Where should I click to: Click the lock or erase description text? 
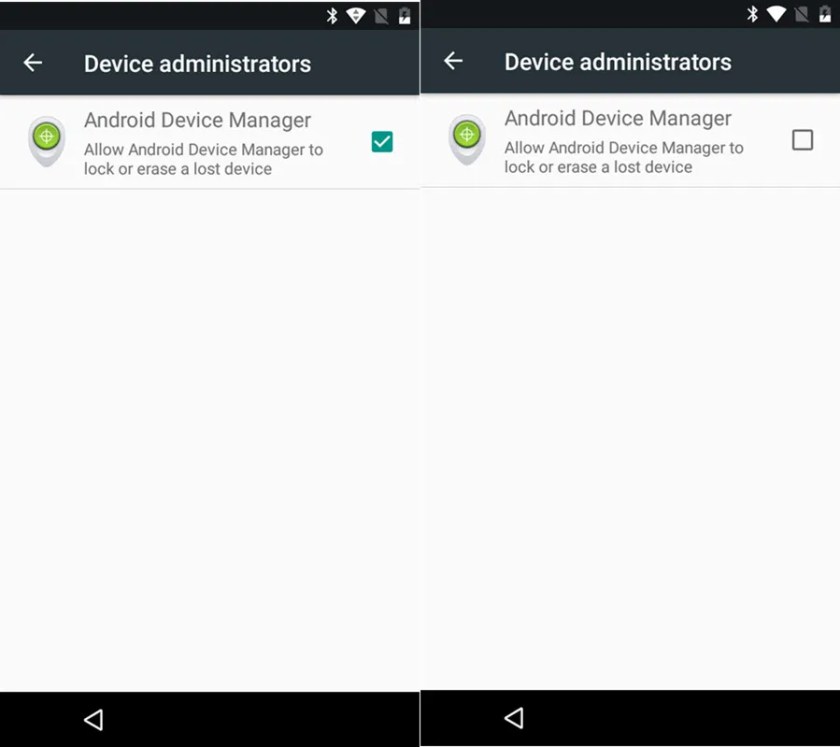pyautogui.click(x=200, y=159)
